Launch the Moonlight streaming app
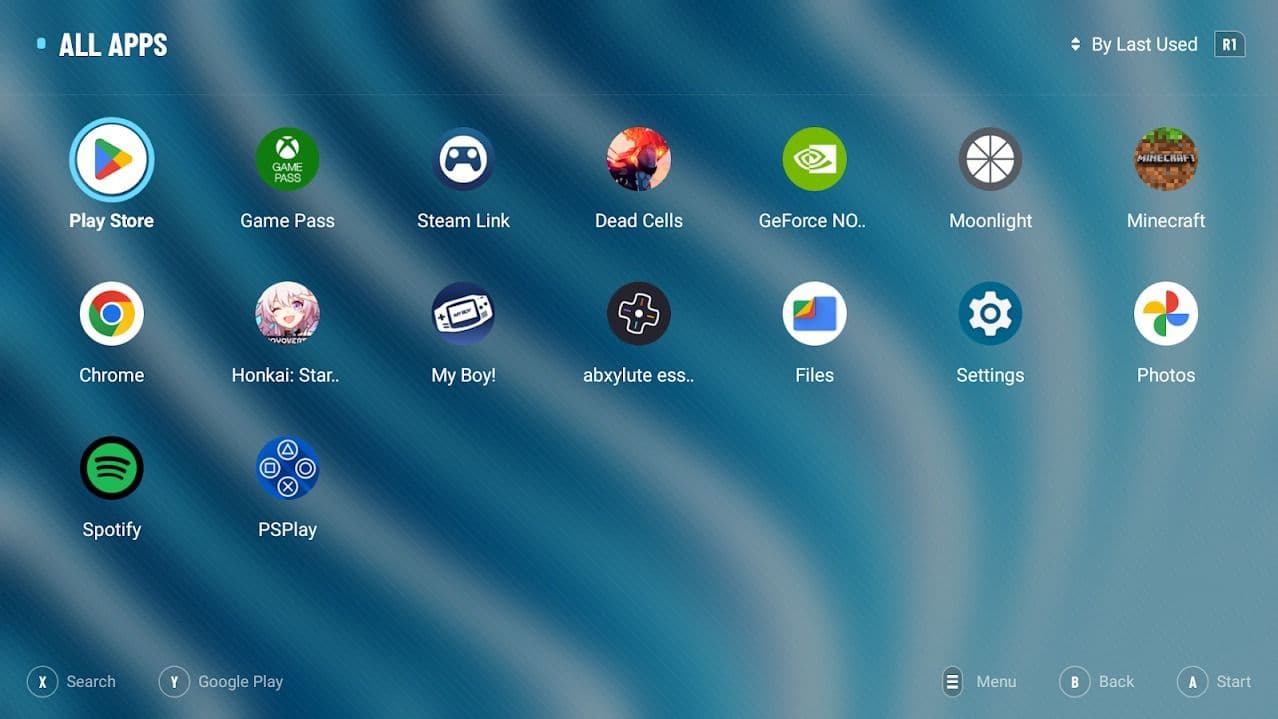Viewport: 1278px width, 719px height. (x=990, y=160)
